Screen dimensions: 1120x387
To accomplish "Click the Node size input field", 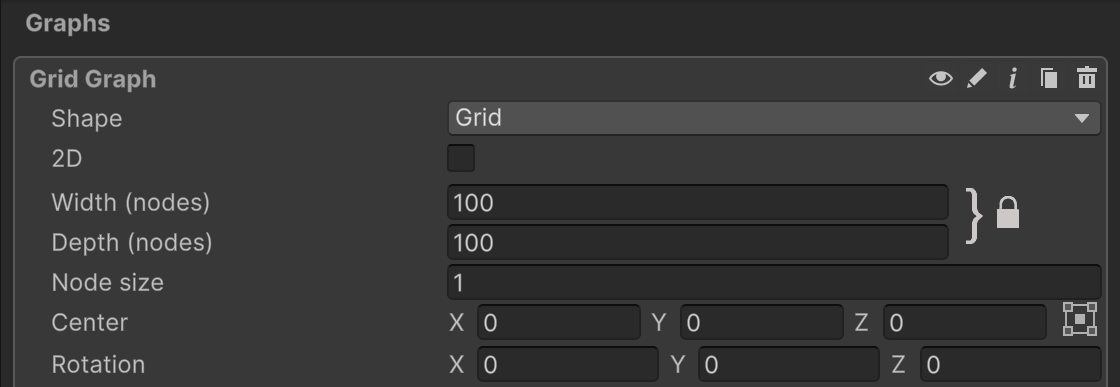I will [774, 283].
